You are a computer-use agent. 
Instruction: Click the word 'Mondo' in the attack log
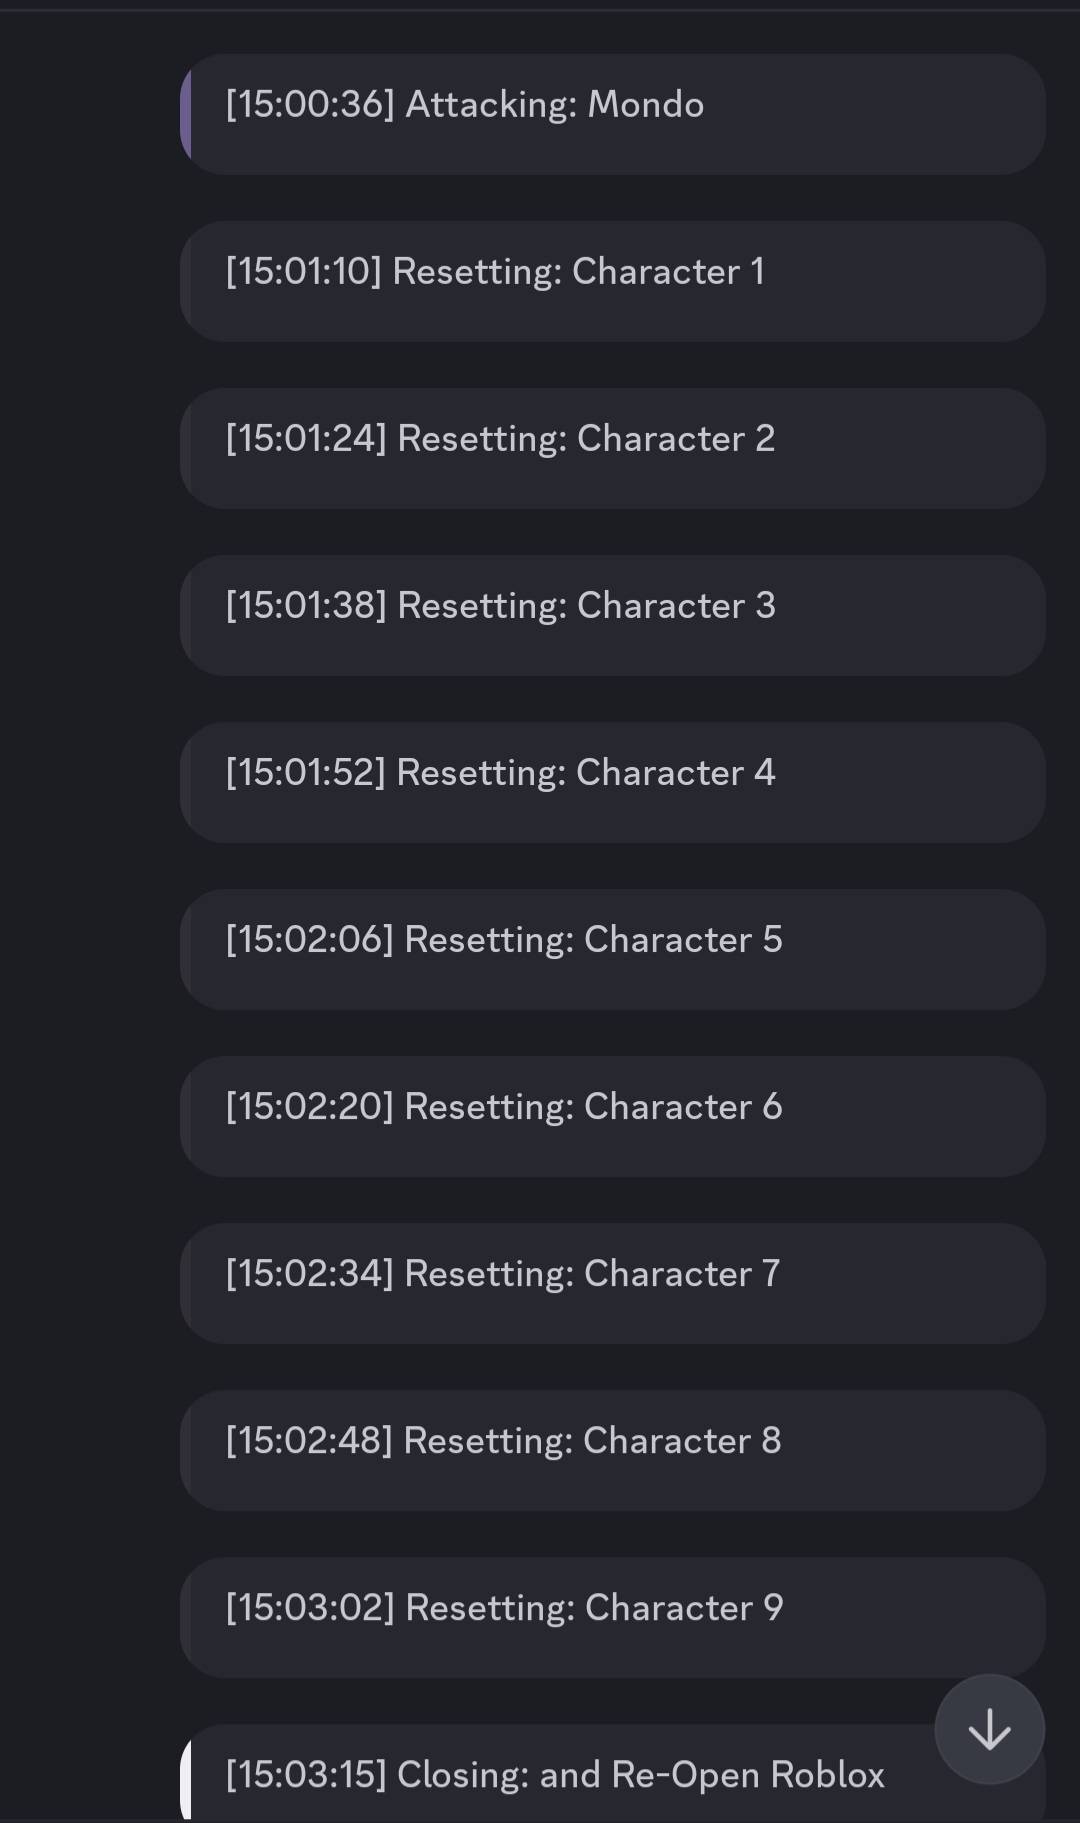(646, 104)
